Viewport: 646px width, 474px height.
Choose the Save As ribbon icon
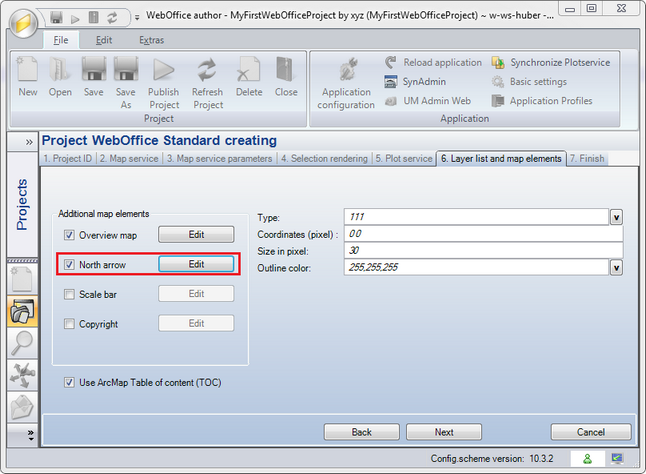coord(126,69)
